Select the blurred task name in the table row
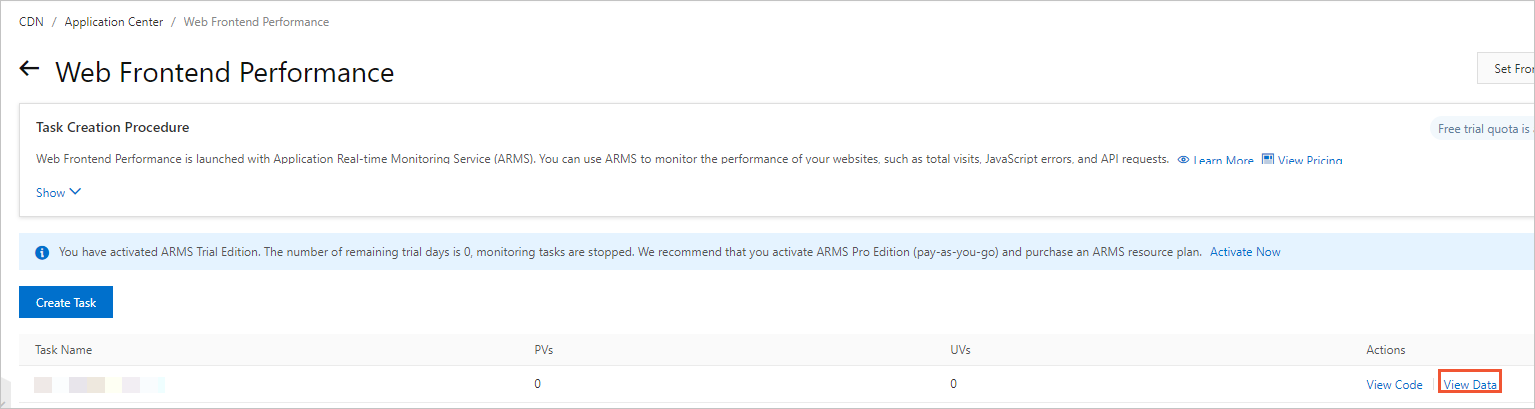 (100, 385)
